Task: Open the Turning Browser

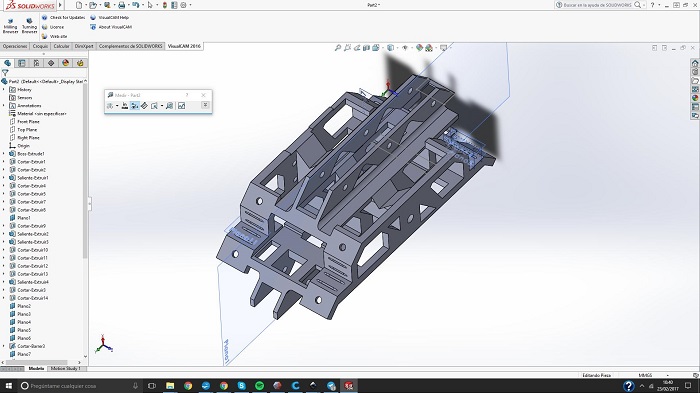Action: [x=29, y=25]
